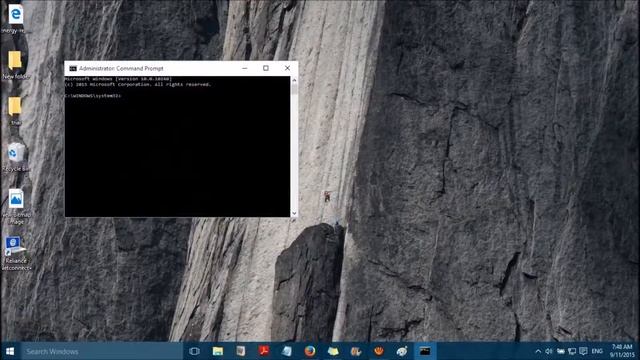The image size is (640, 360).
Task: Select the New Bitmap Image desktop file
Action: (x=16, y=206)
